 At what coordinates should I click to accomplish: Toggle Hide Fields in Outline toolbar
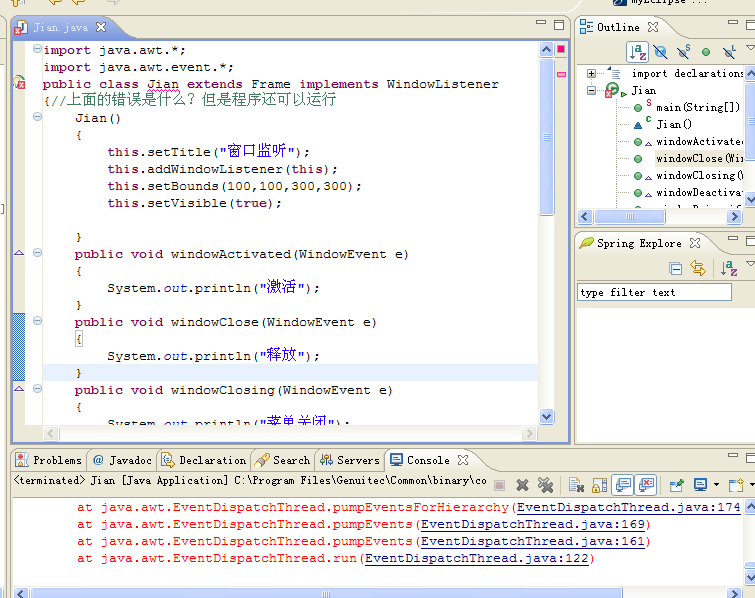click(x=660, y=52)
